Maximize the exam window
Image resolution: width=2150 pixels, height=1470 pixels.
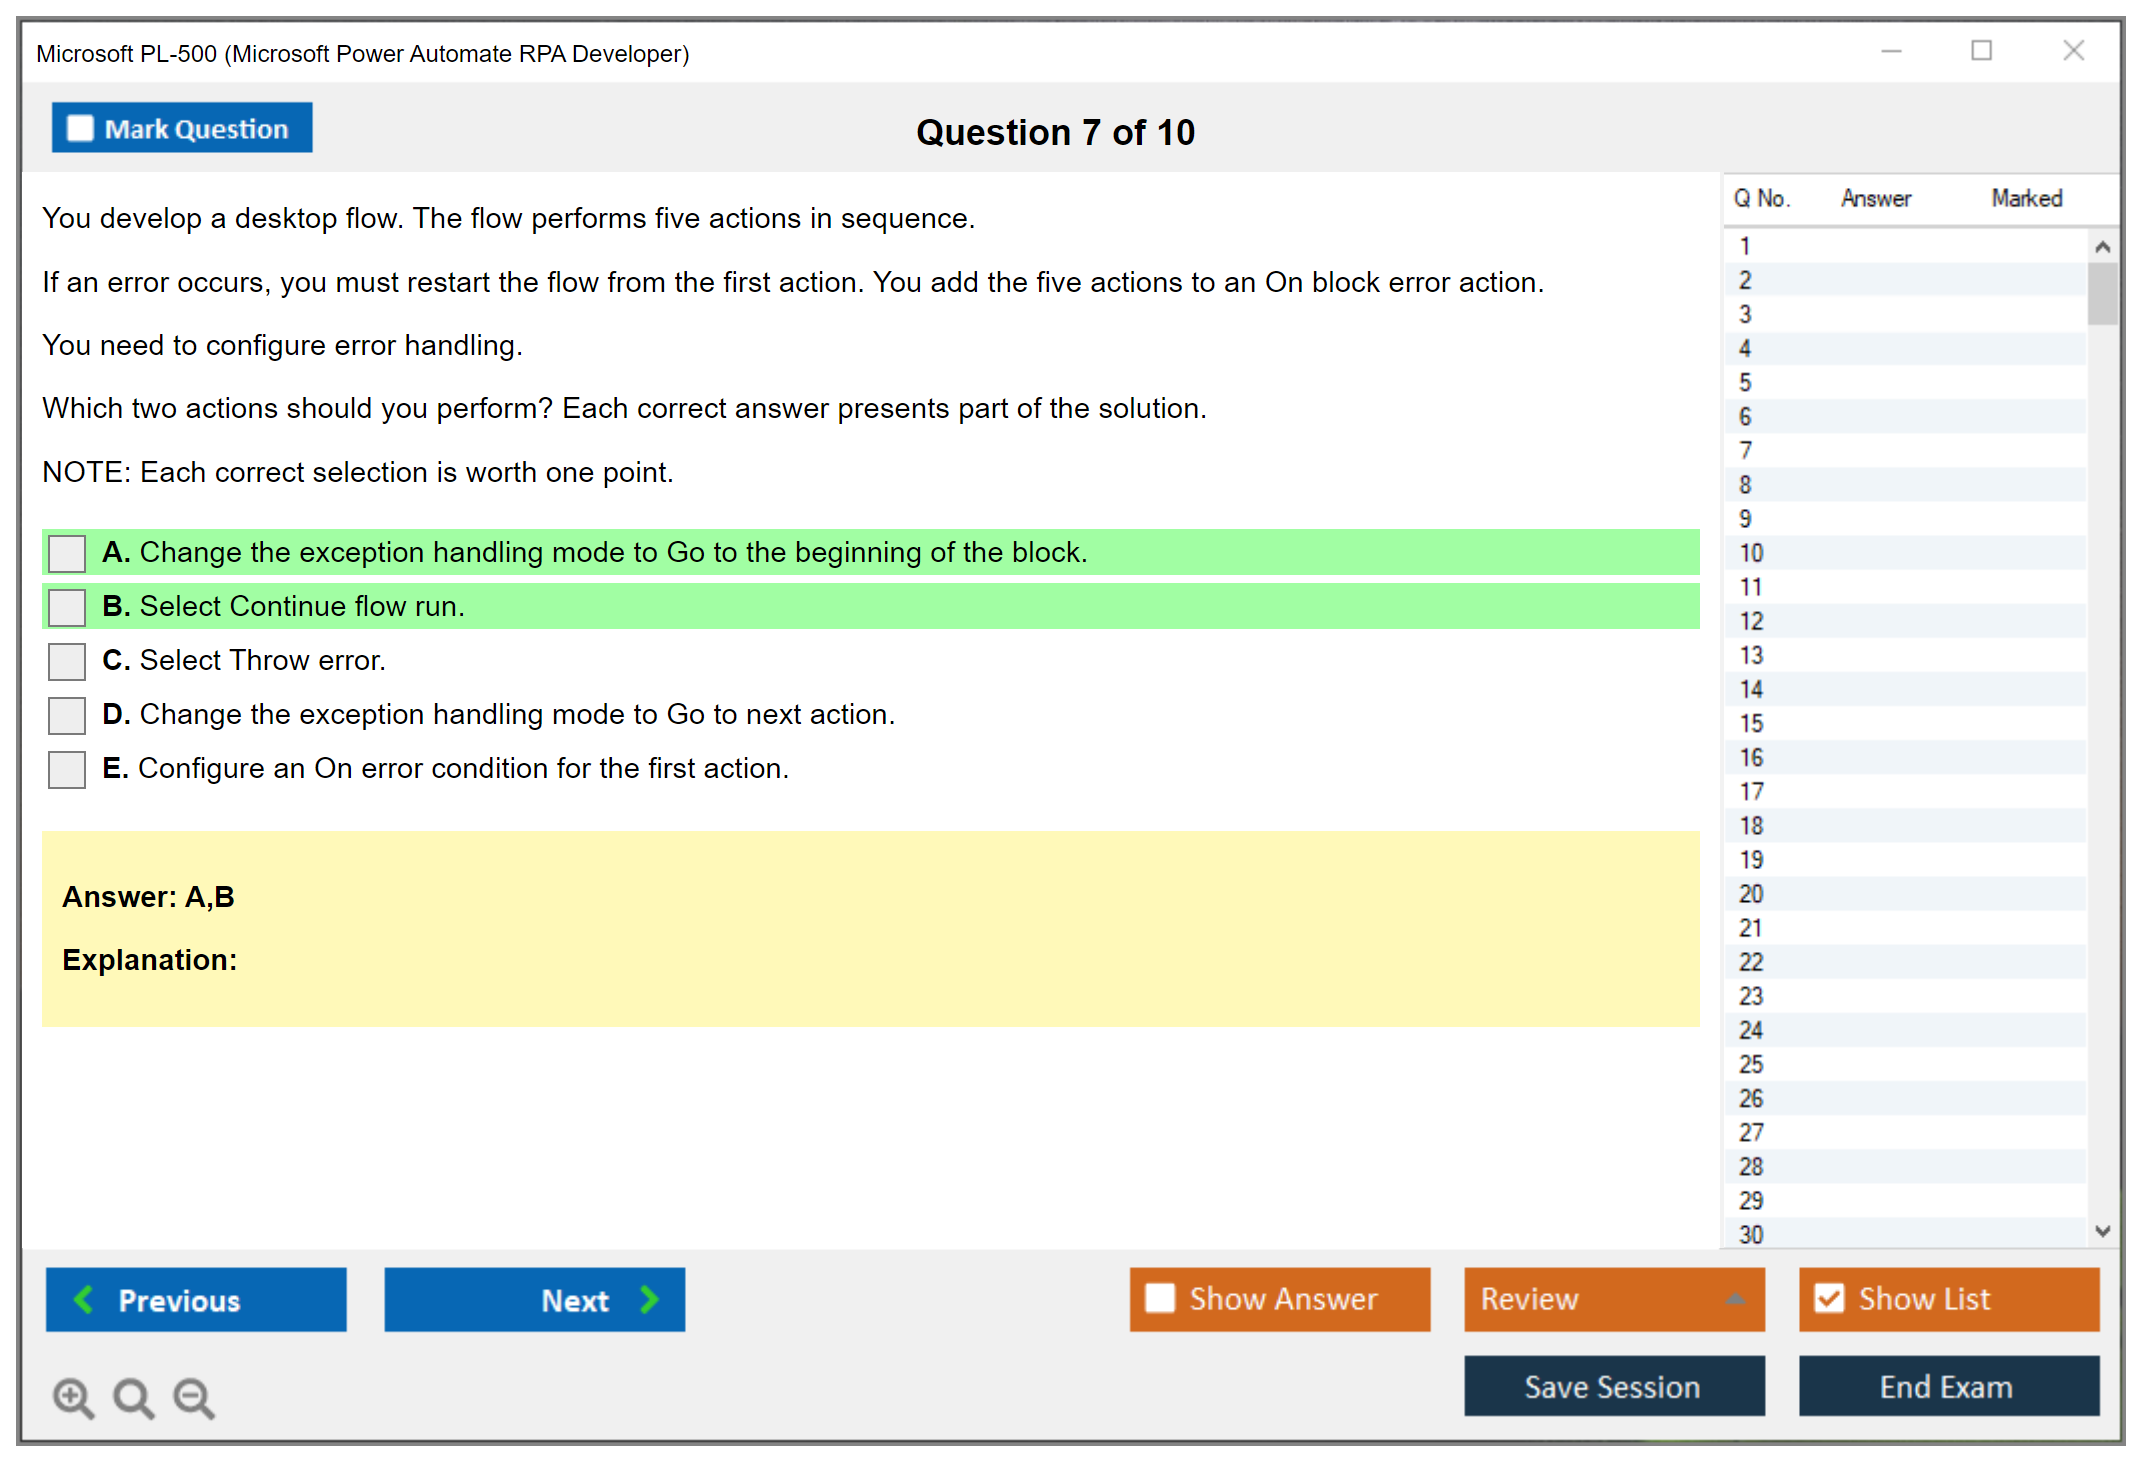[x=1981, y=51]
